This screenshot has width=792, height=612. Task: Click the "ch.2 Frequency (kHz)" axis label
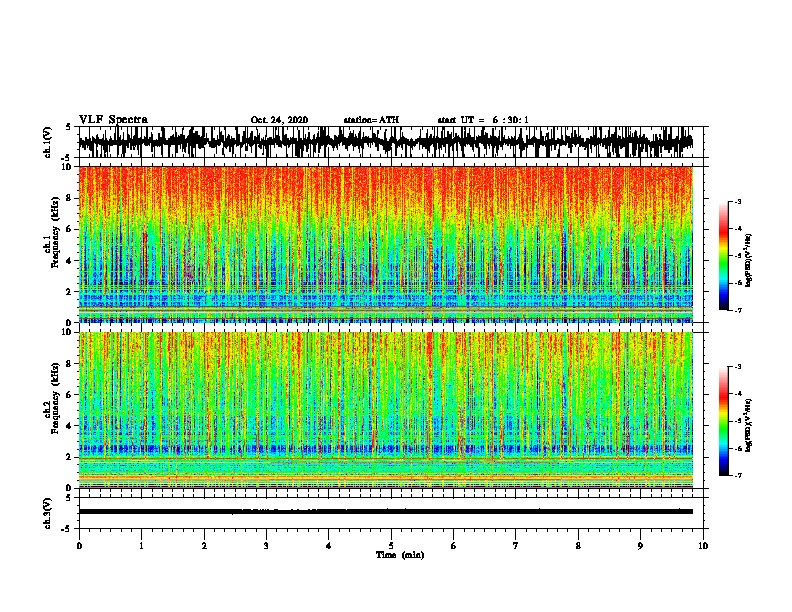[53, 398]
